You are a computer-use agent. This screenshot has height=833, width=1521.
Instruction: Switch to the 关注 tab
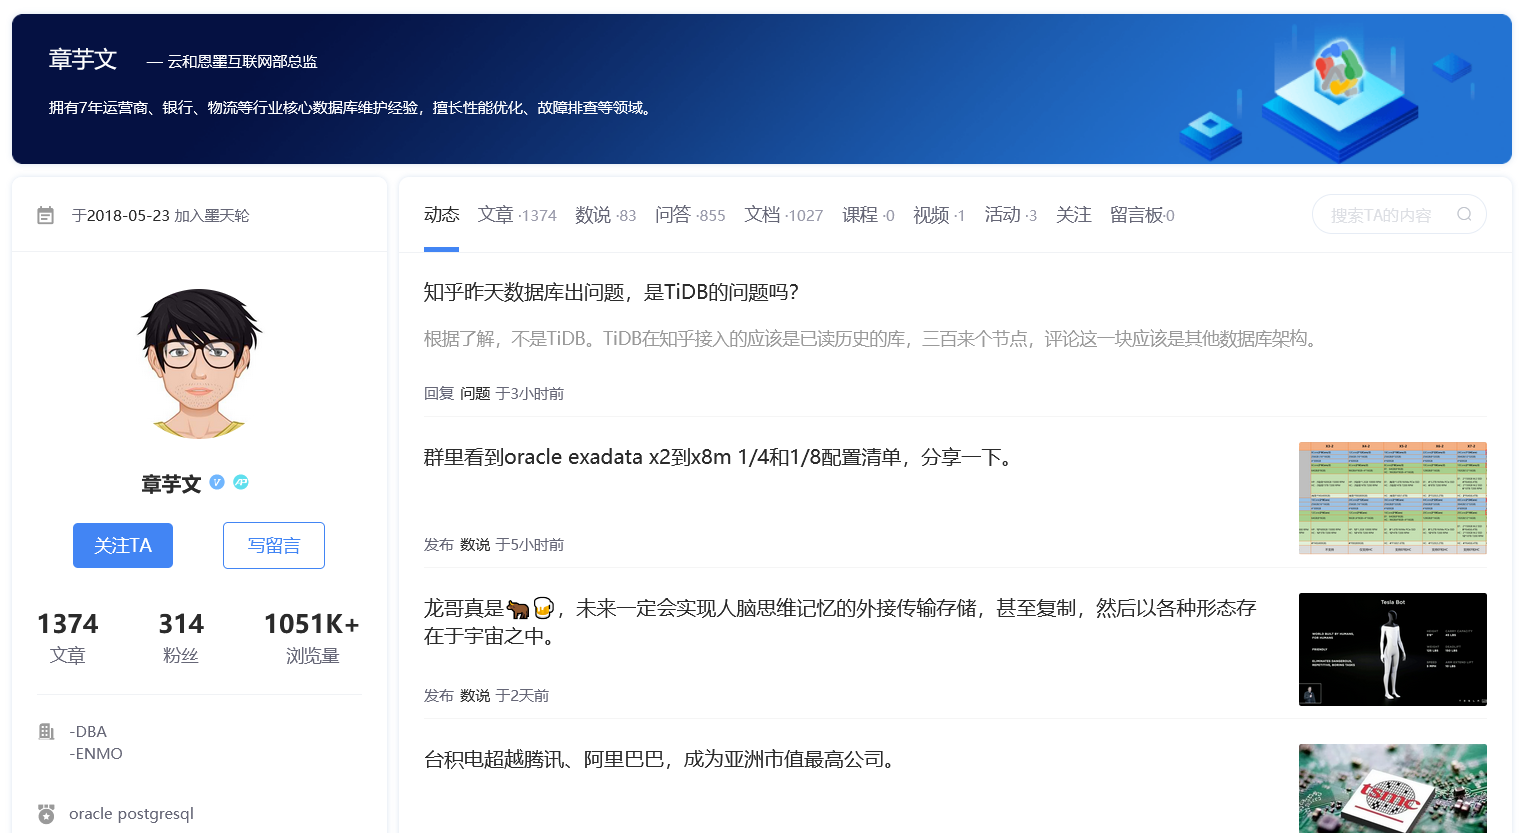pos(1073,214)
